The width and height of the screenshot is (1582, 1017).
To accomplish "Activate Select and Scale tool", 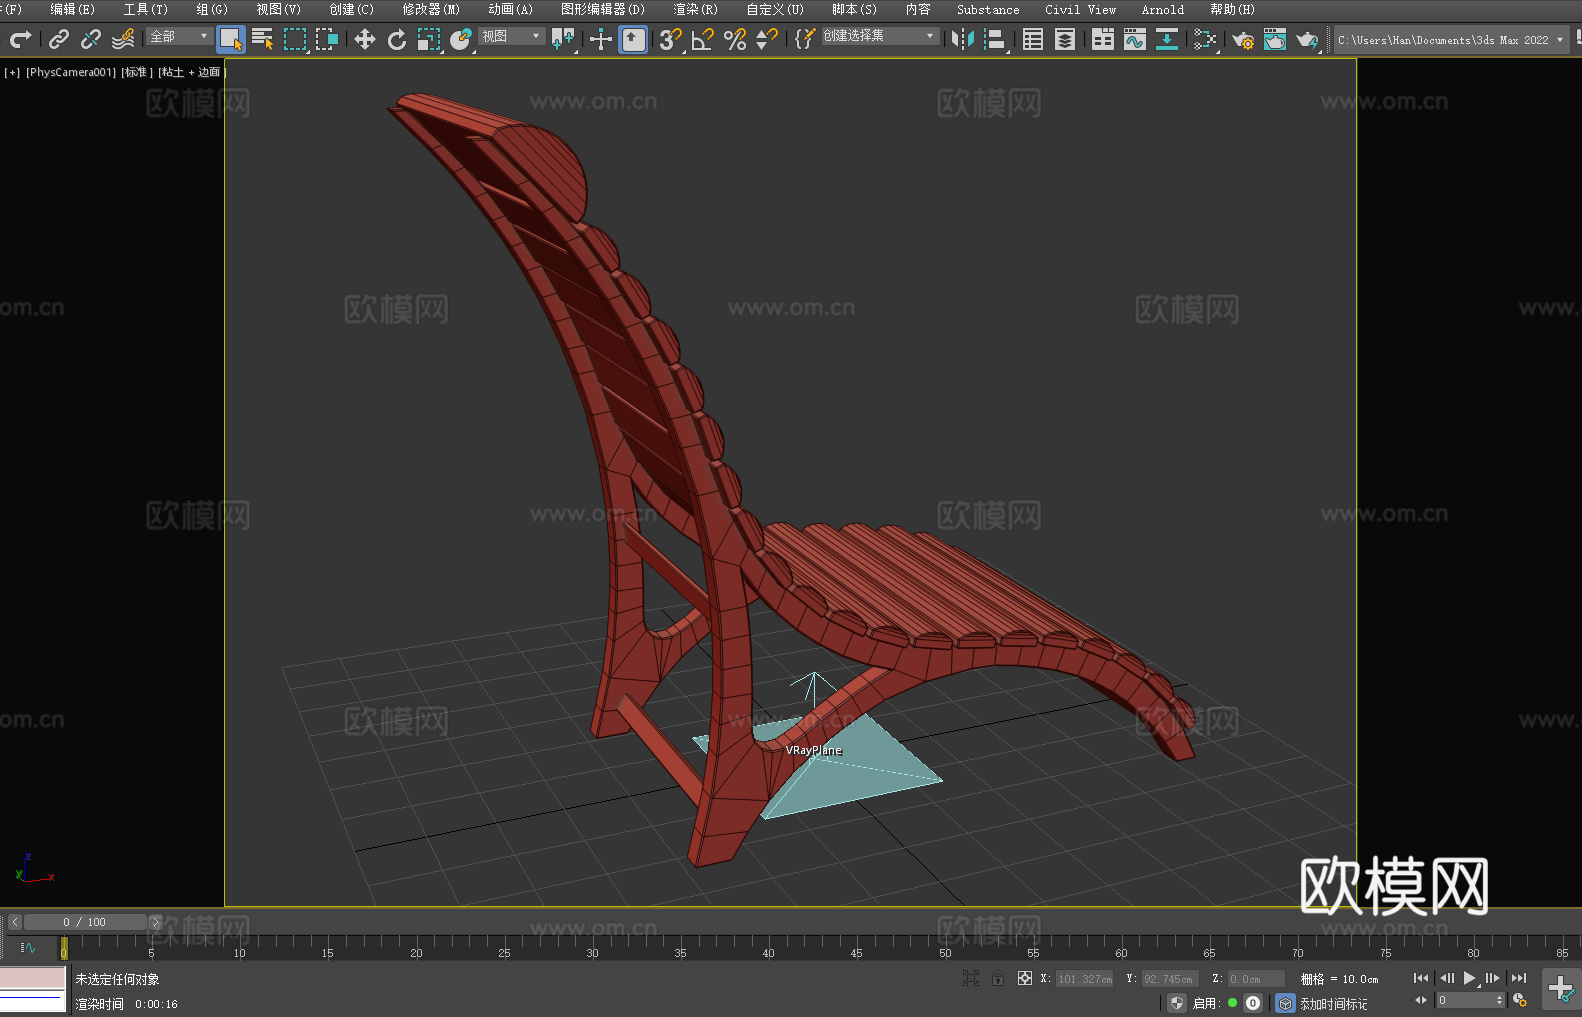I will 429,40.
